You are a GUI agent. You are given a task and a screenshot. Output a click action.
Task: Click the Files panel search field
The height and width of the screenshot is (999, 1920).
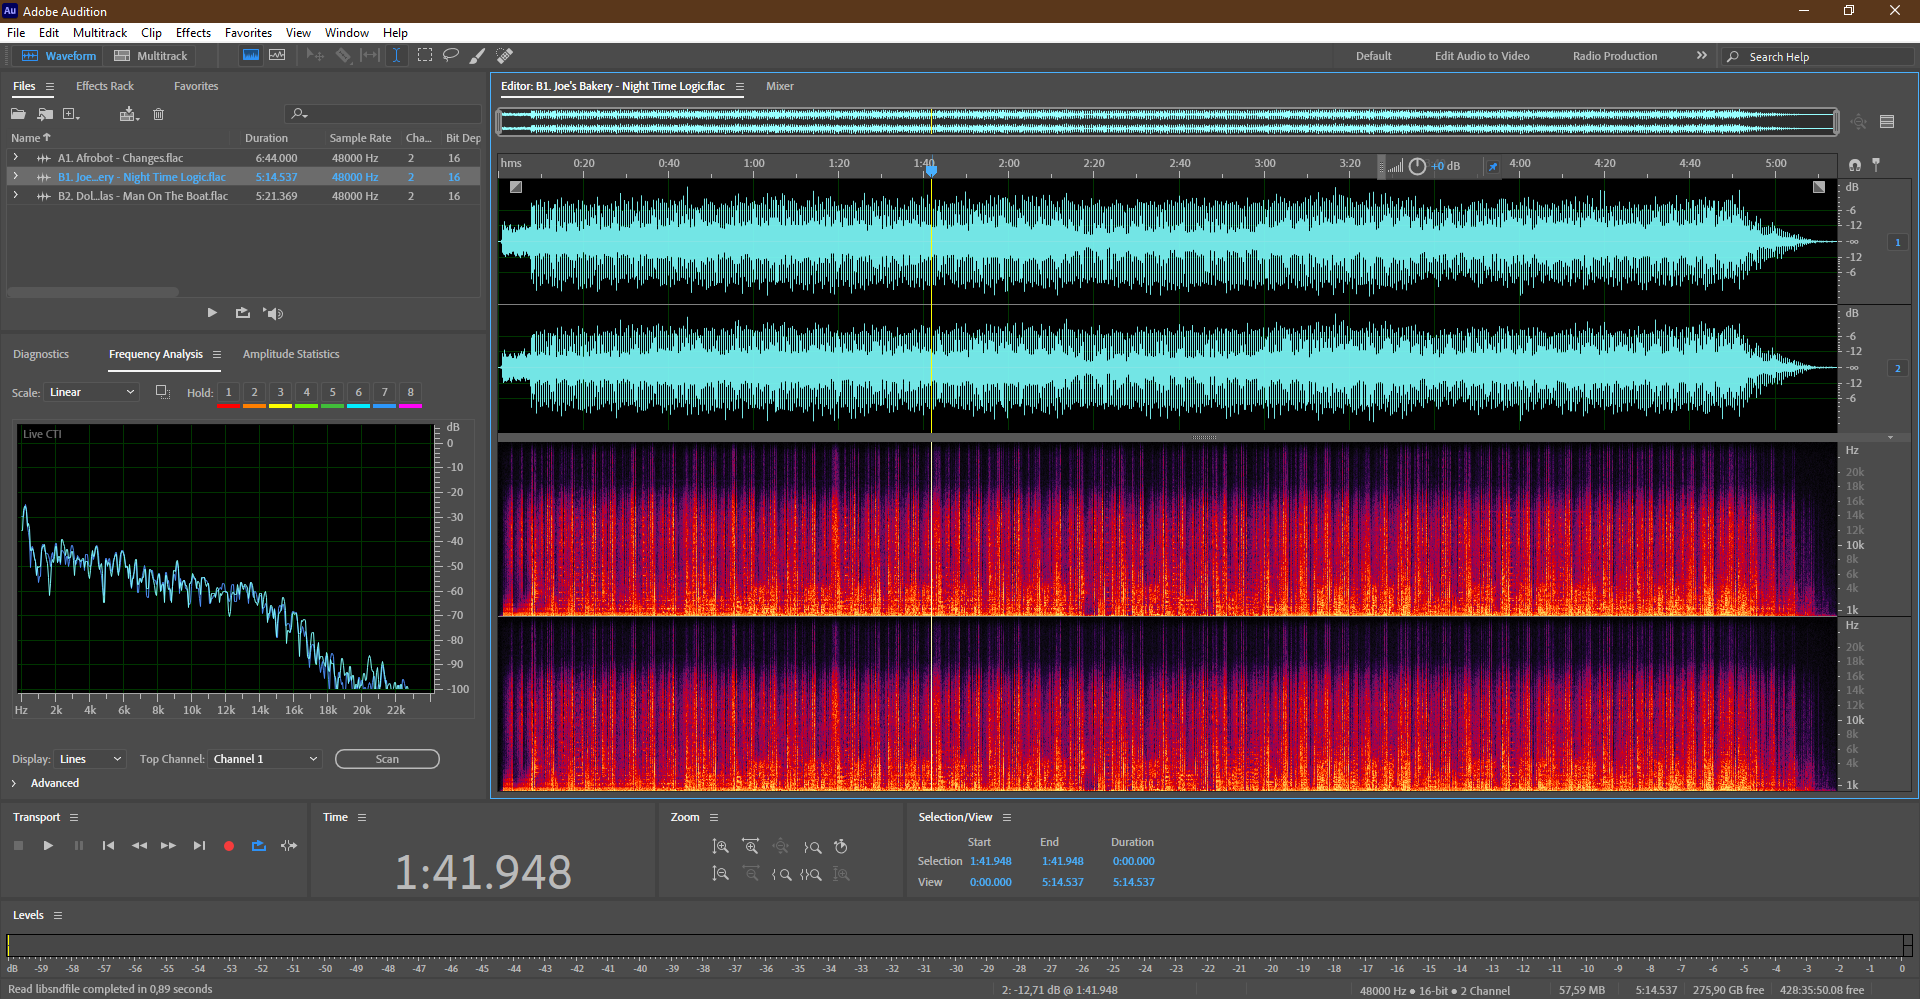click(383, 114)
